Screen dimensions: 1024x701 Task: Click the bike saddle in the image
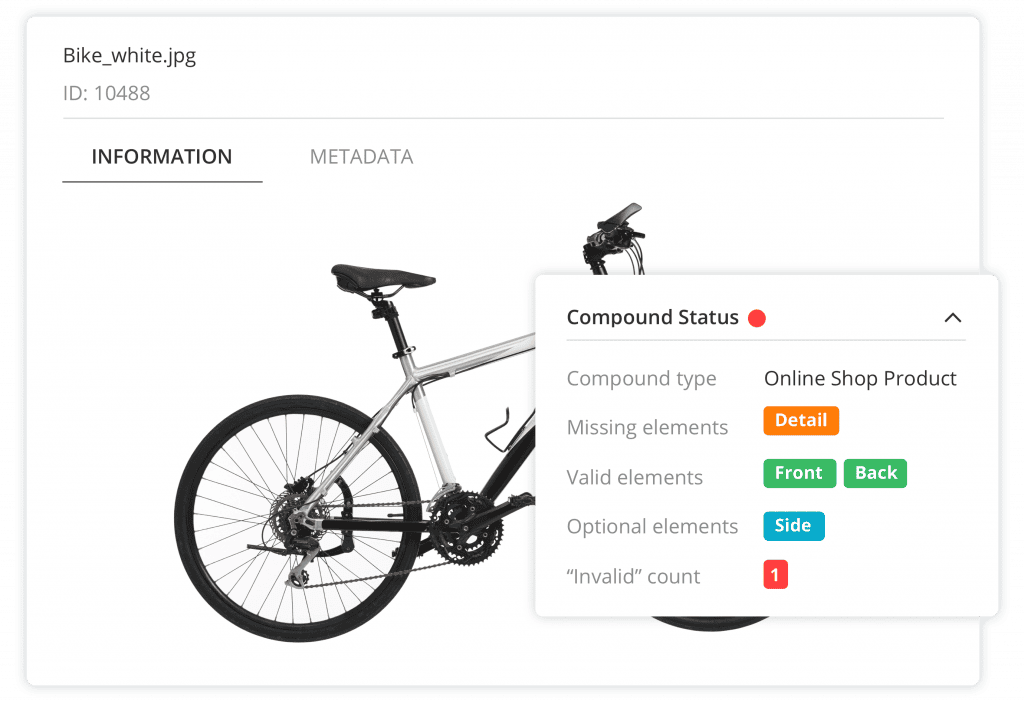click(x=382, y=276)
